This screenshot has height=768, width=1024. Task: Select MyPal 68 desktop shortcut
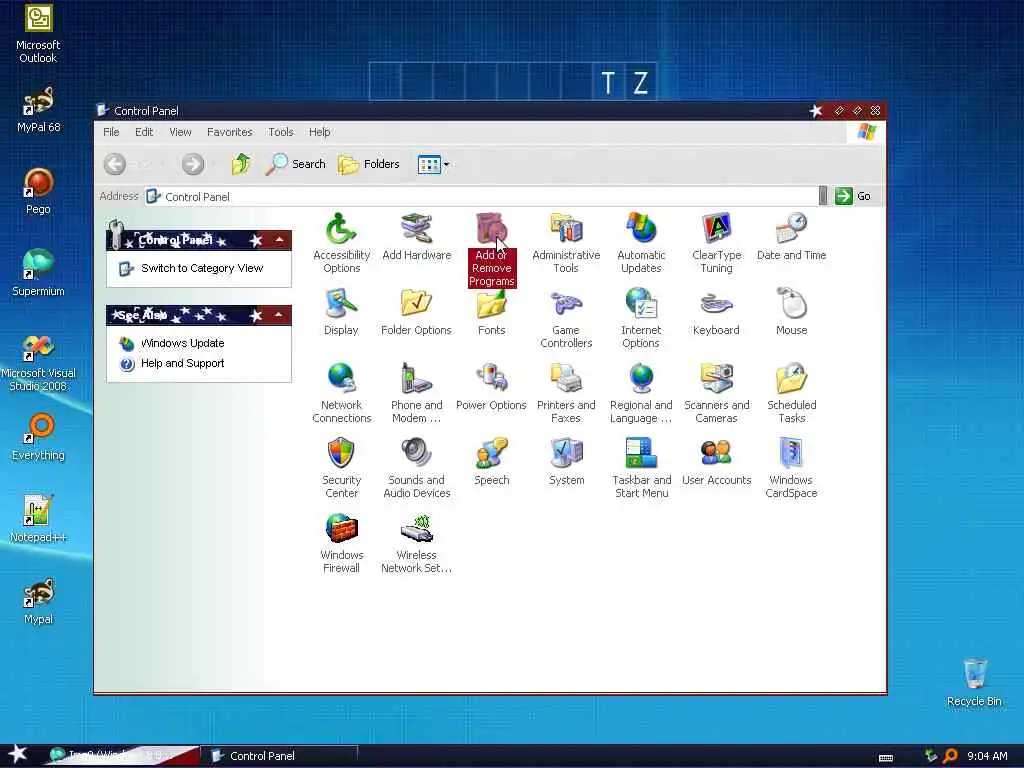pos(38,110)
